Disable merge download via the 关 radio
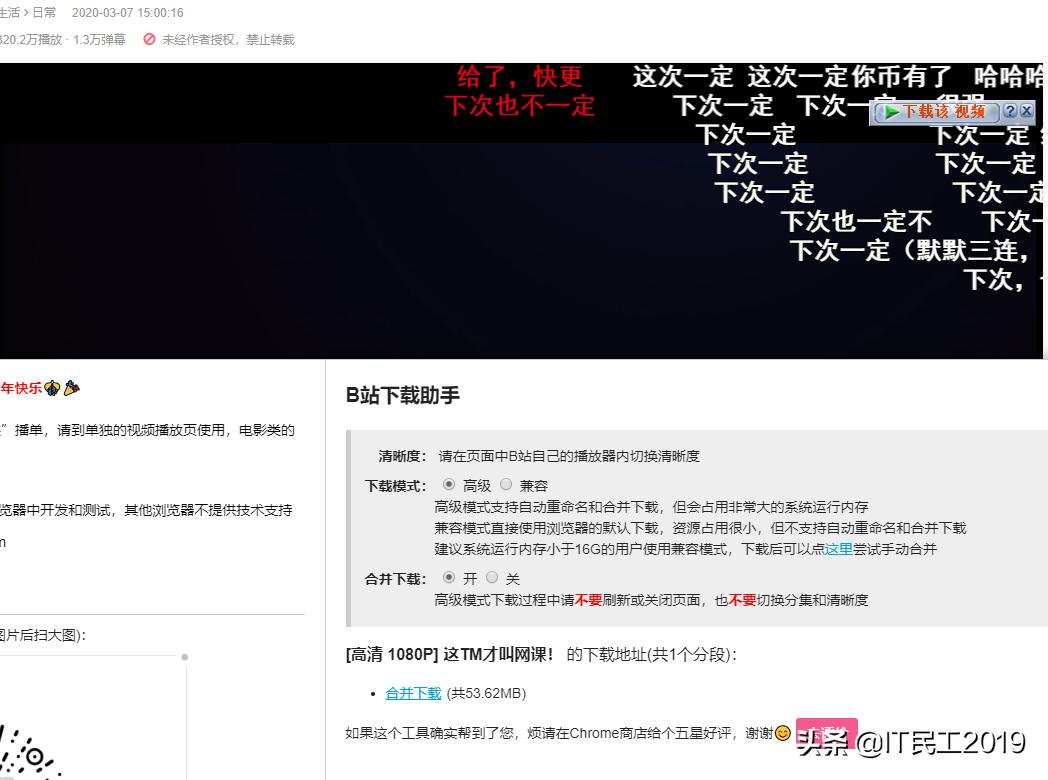The height and width of the screenshot is (780, 1048). [491, 577]
